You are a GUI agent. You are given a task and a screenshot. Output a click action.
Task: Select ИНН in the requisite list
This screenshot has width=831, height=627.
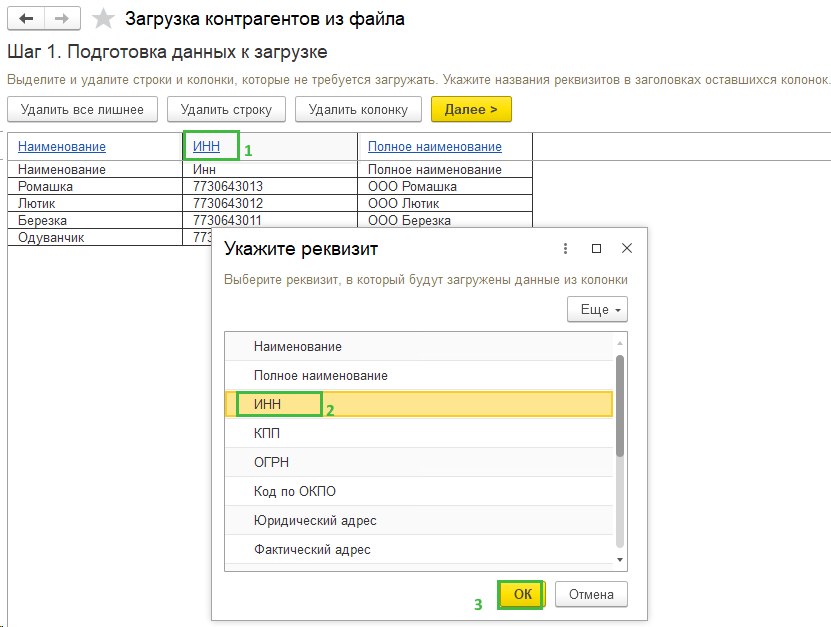[419, 404]
